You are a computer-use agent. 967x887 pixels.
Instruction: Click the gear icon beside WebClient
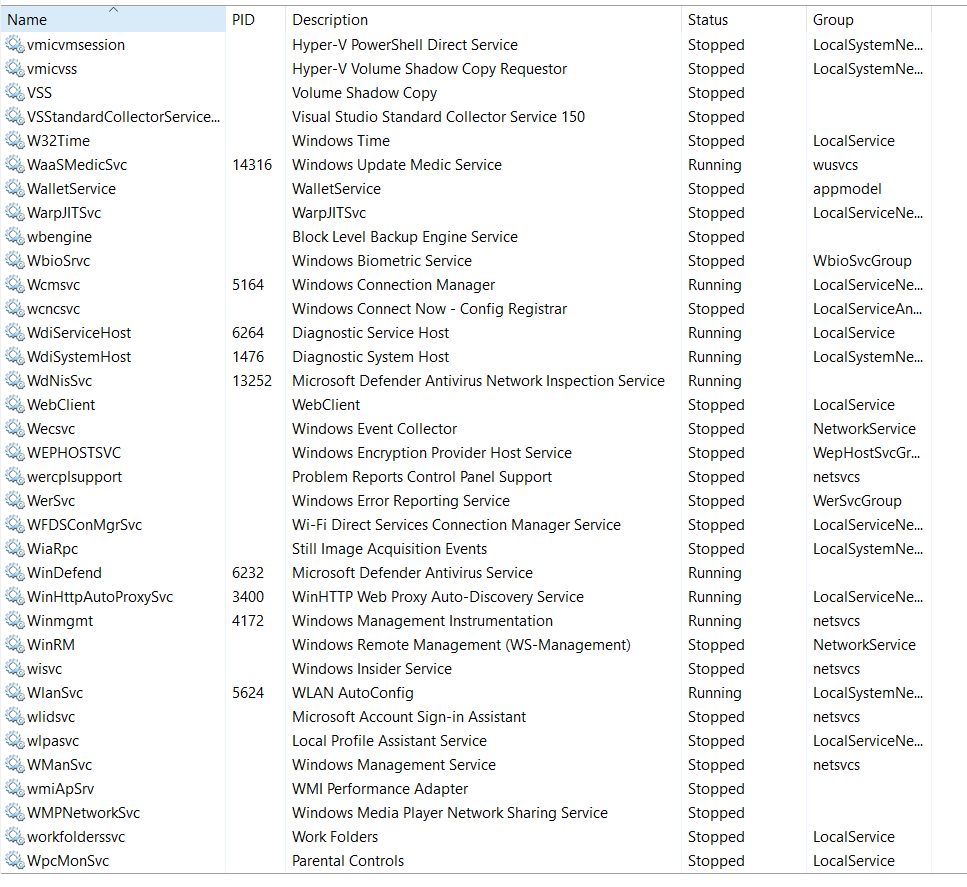(15, 405)
